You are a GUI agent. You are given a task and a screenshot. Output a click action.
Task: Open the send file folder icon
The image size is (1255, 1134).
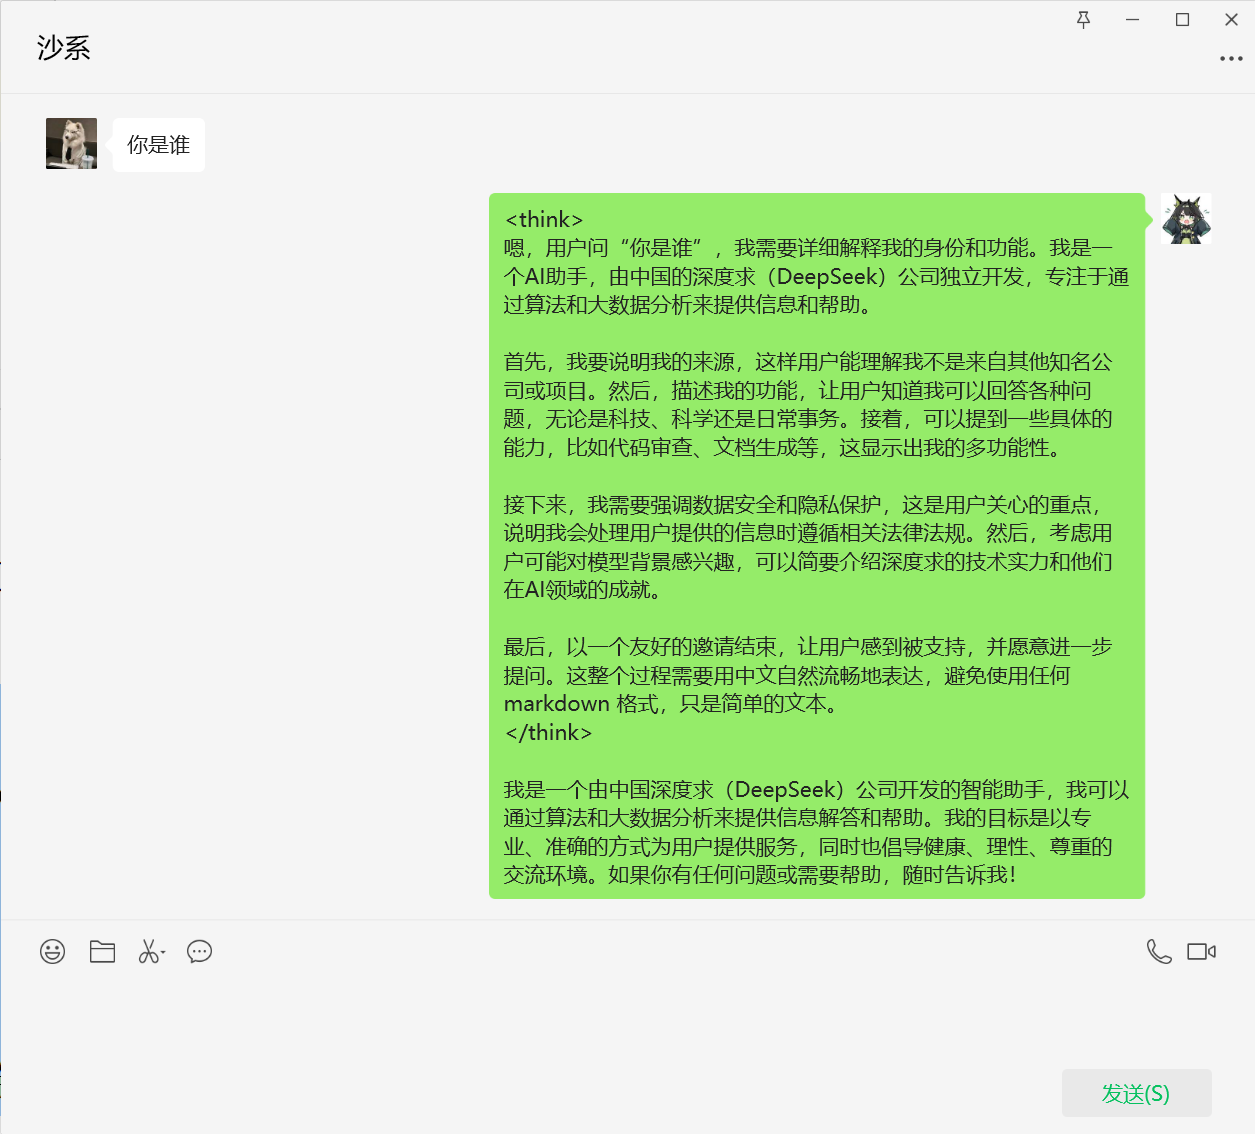point(102,951)
